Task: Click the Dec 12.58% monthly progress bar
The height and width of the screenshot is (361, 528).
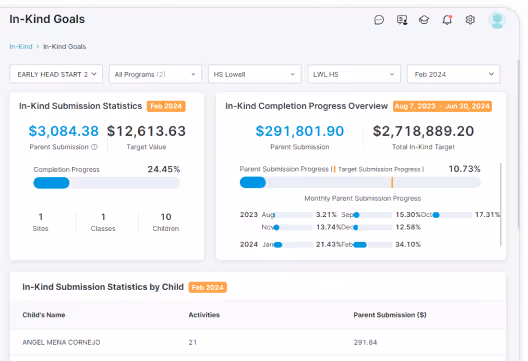Action: (373, 228)
